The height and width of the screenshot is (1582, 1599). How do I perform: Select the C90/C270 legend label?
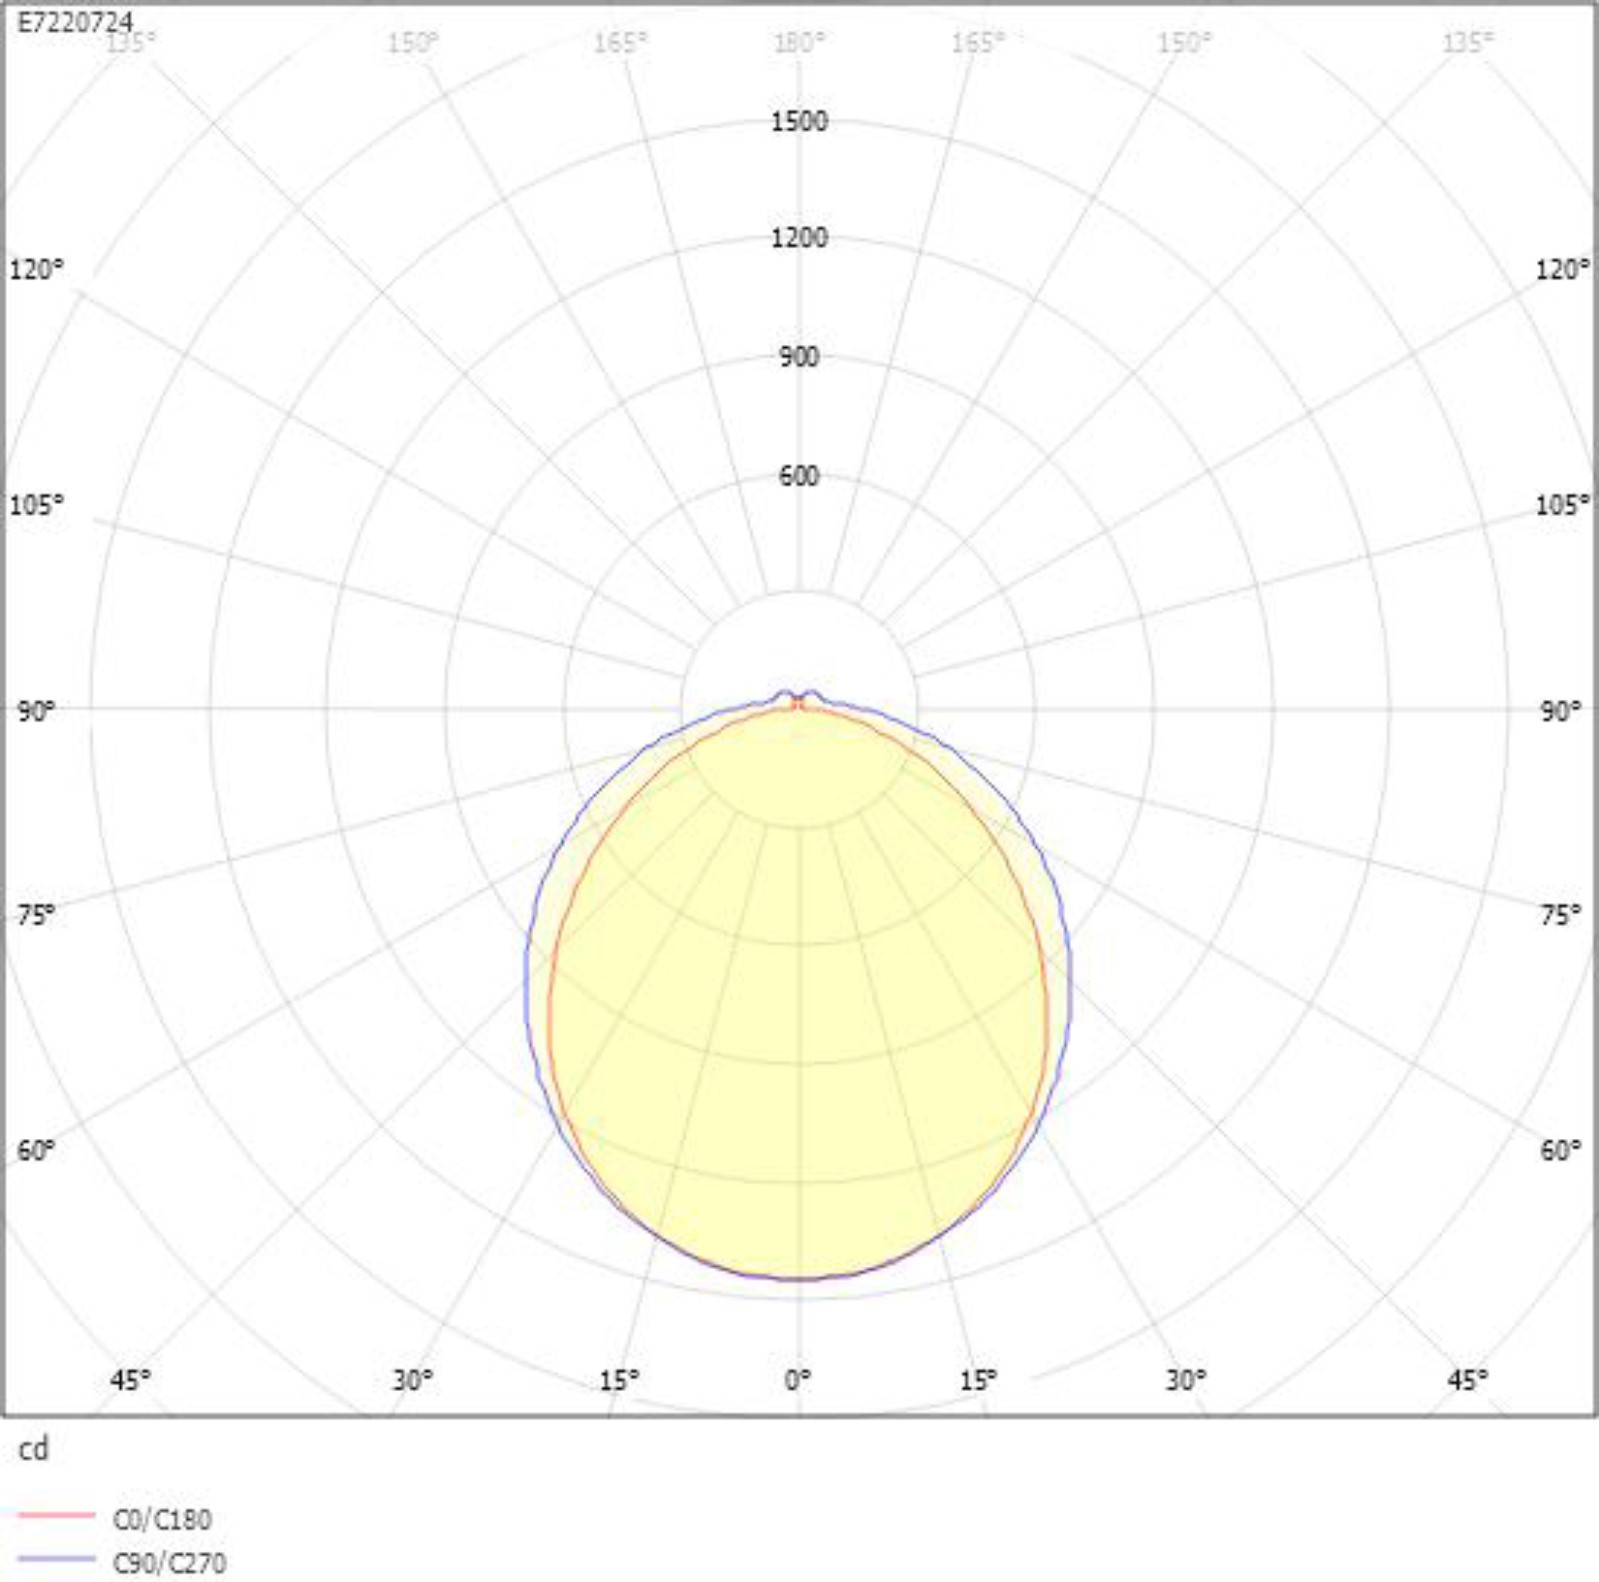pos(169,1562)
